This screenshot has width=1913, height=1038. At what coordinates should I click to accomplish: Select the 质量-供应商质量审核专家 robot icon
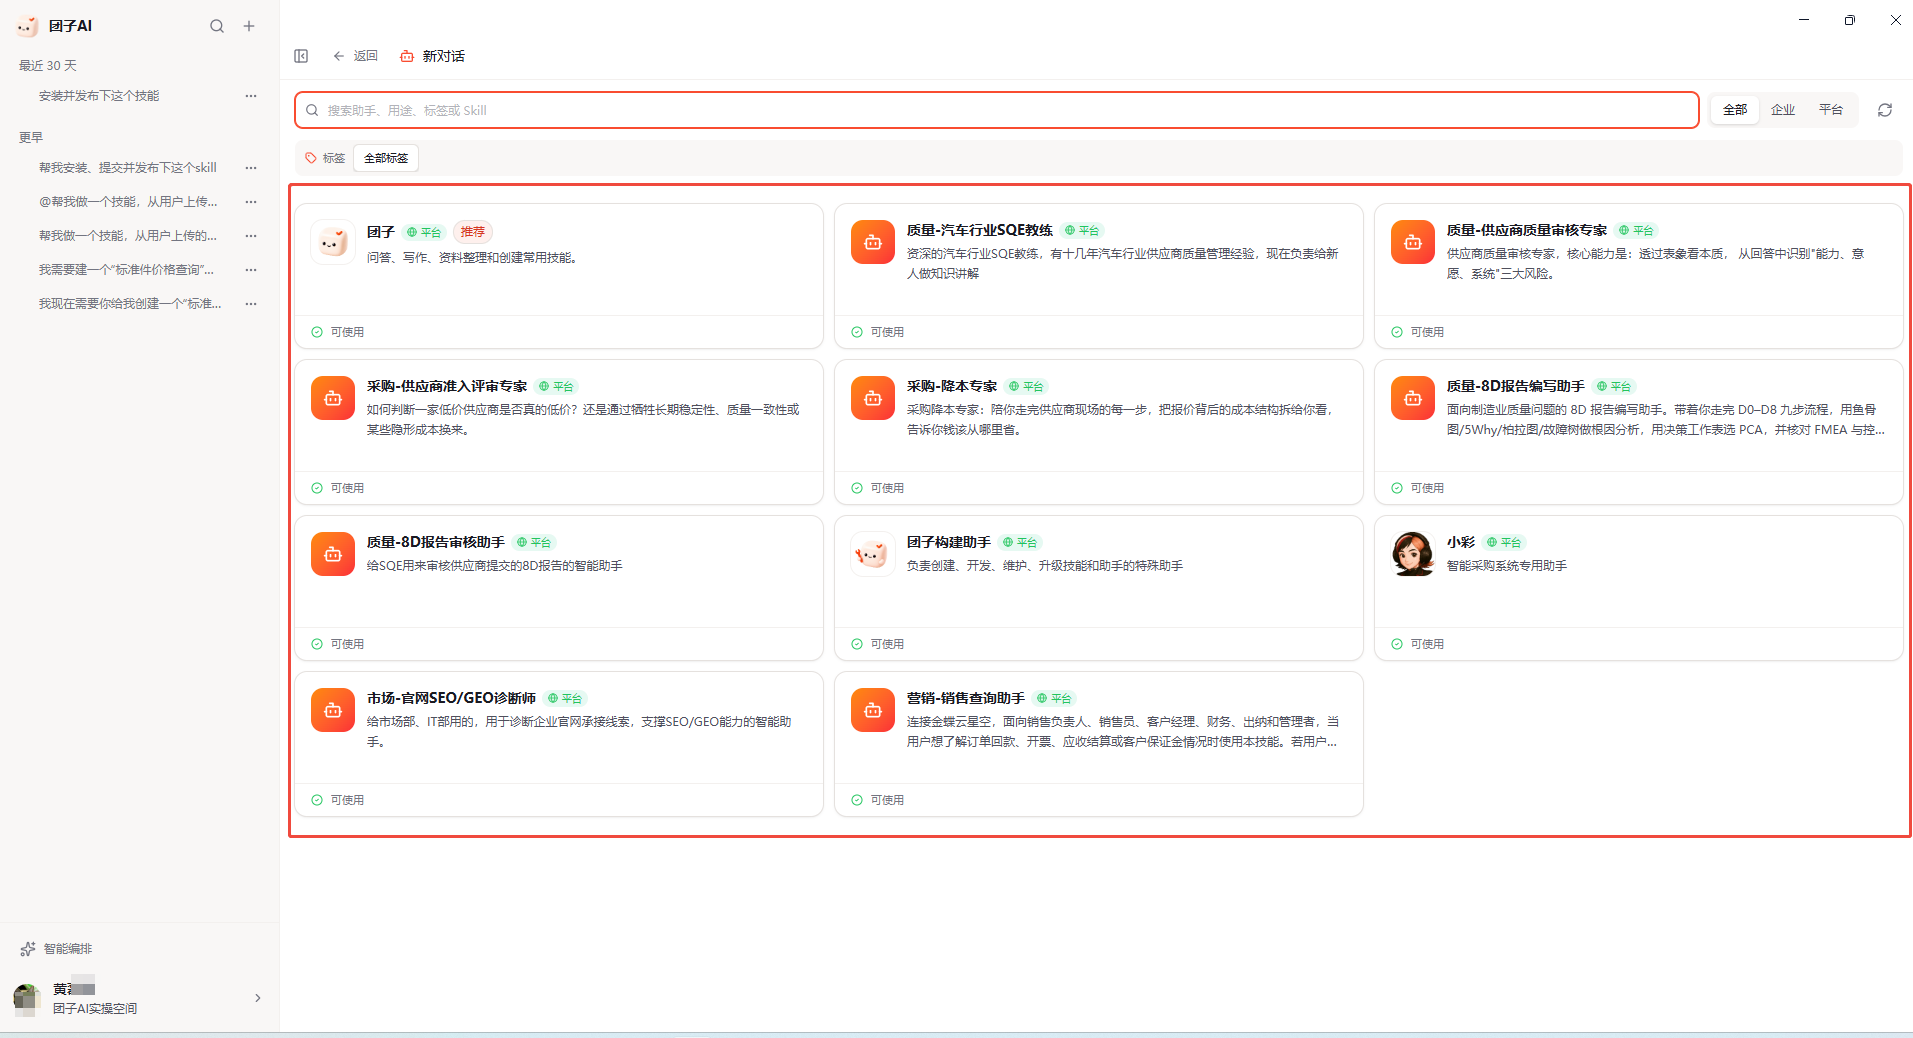point(1413,242)
